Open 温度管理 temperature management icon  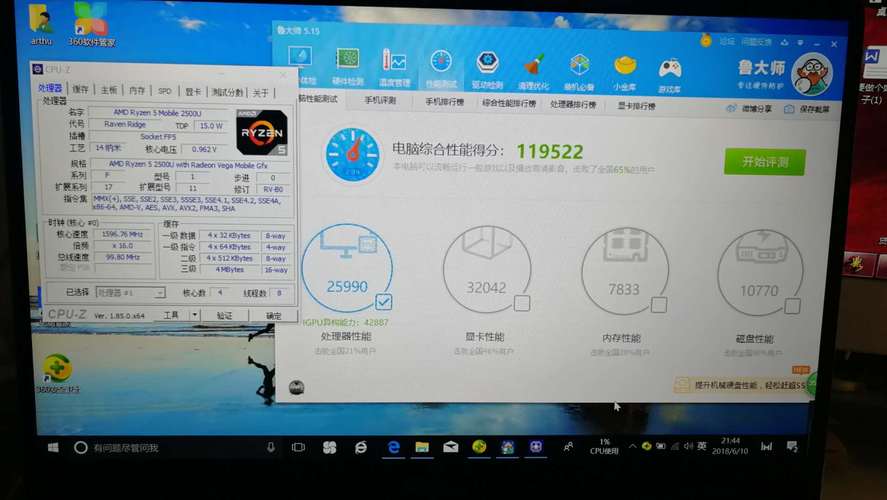coord(394,67)
